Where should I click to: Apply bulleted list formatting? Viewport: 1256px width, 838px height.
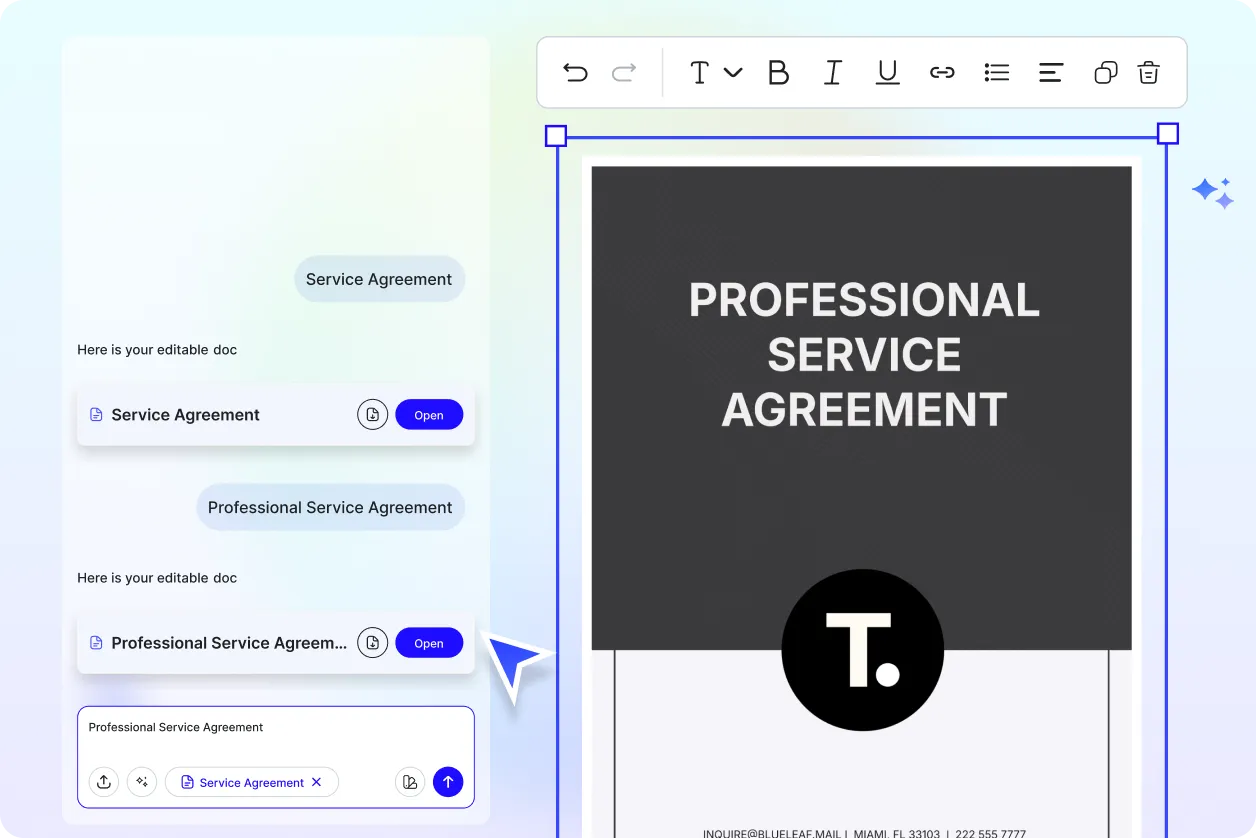click(997, 72)
